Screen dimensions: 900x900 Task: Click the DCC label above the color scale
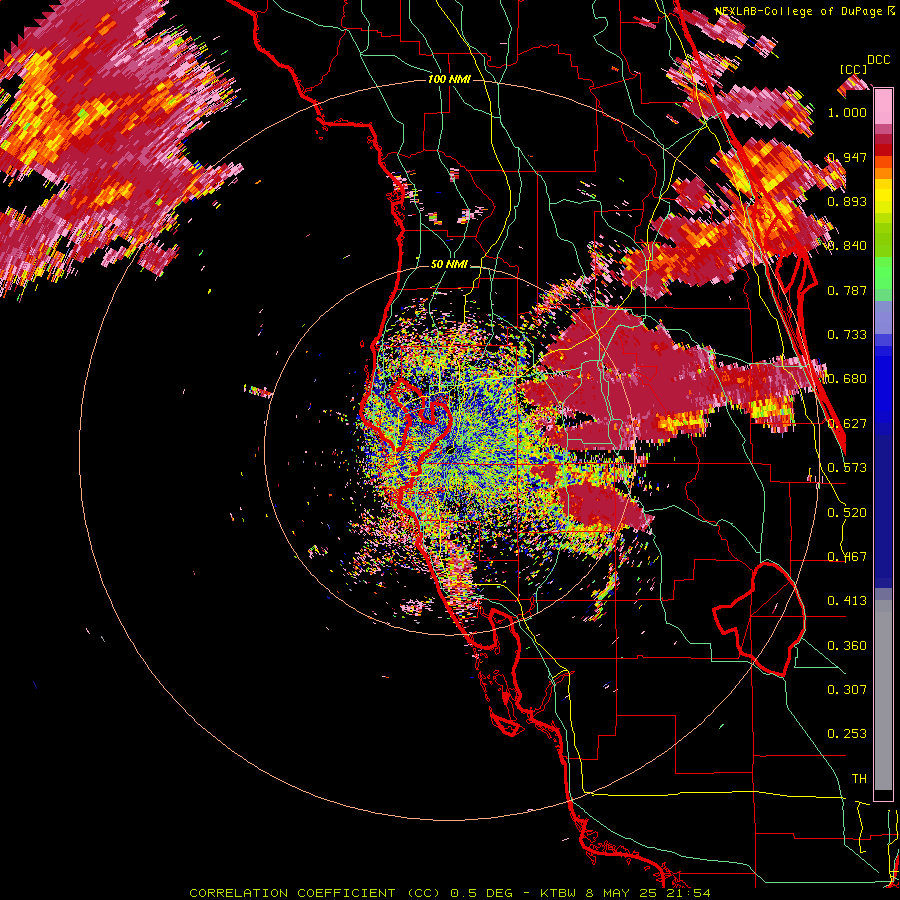[x=878, y=60]
